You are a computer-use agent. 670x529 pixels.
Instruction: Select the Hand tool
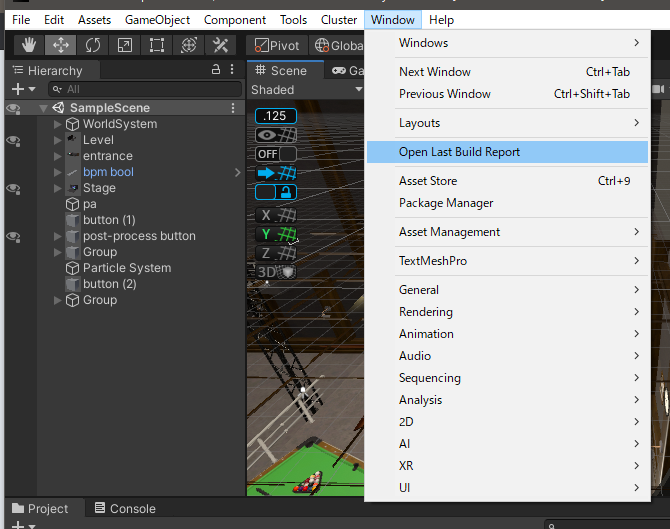point(29,45)
